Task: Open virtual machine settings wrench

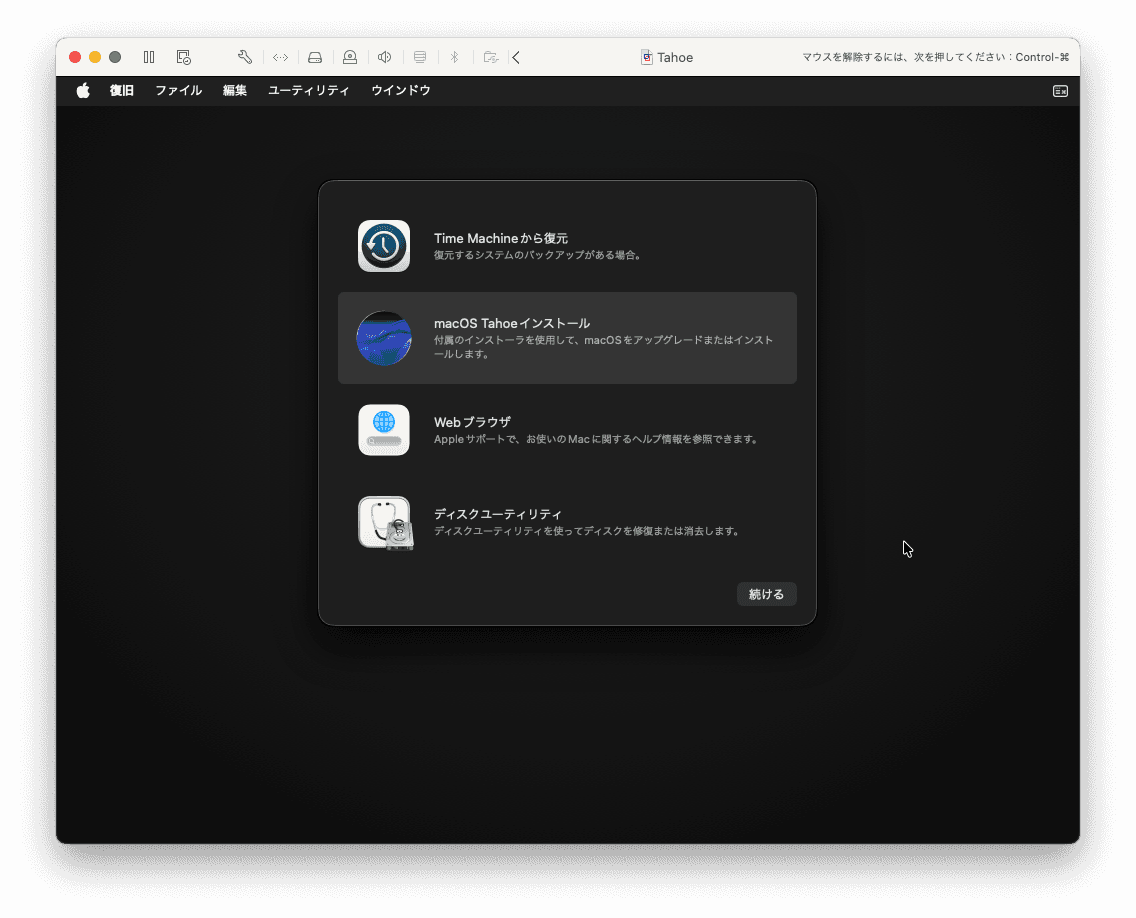Action: pyautogui.click(x=244, y=57)
